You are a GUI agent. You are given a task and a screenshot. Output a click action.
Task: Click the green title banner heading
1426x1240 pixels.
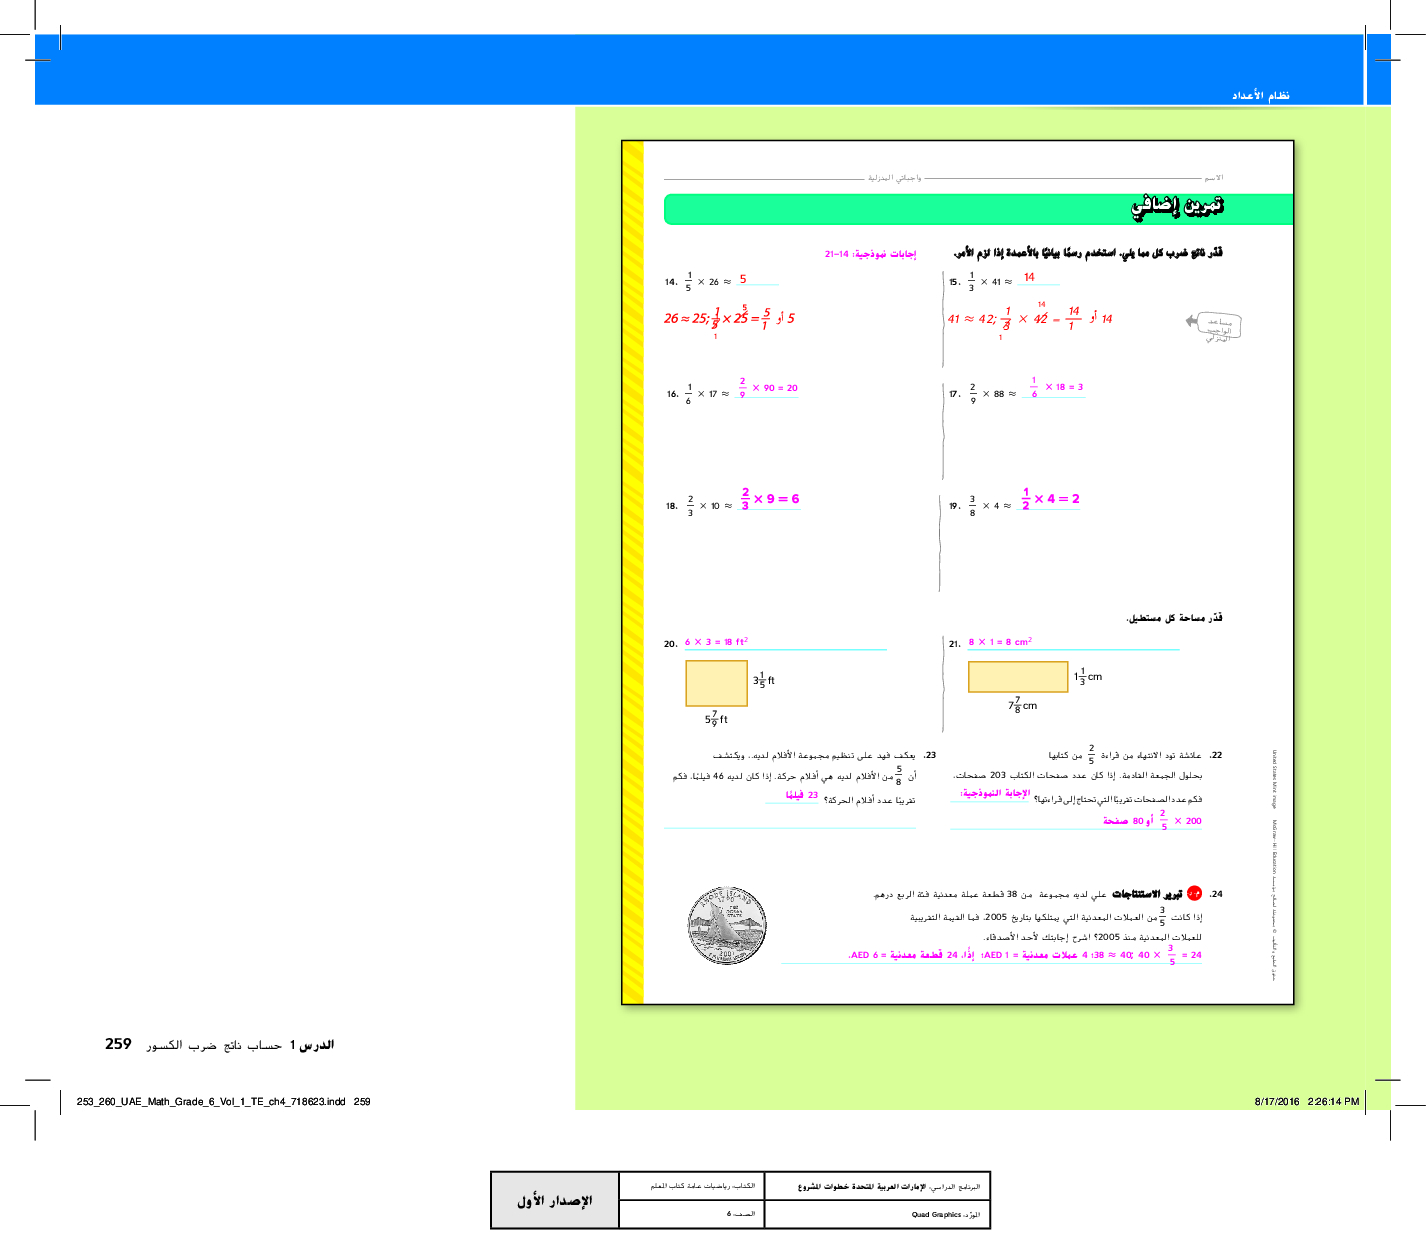point(977,208)
